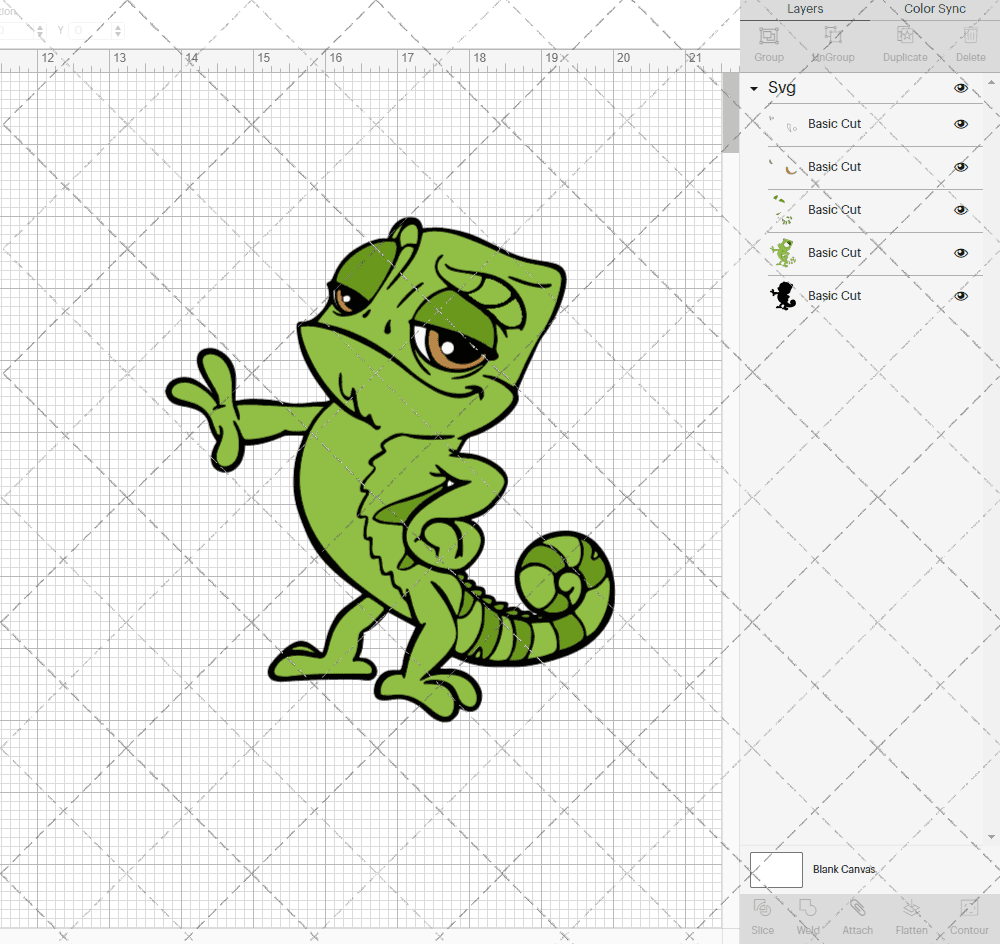
Task: Open the Y position input stepper
Action: (117, 30)
